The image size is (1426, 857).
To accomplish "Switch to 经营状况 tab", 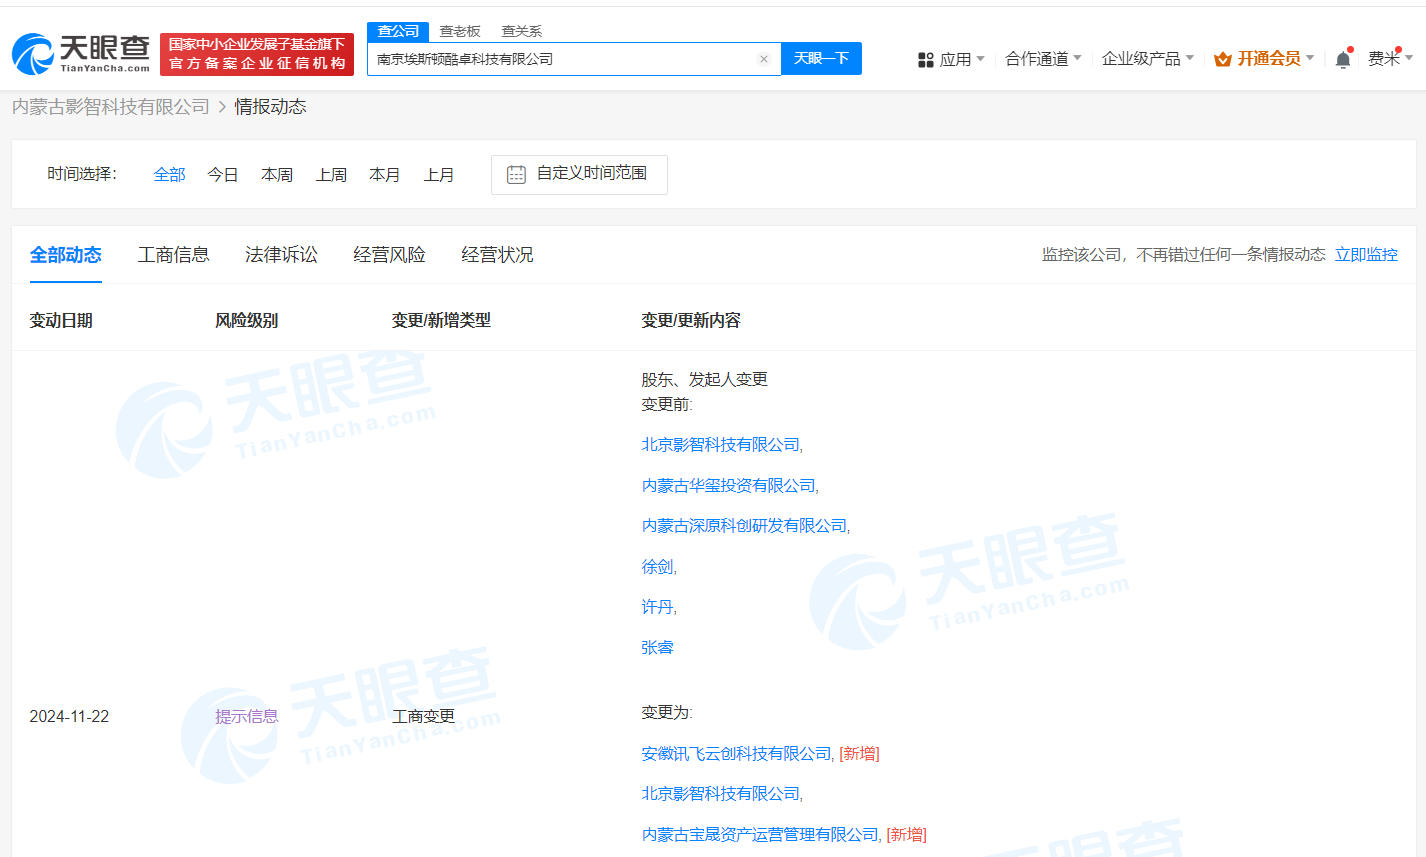I will click(497, 255).
